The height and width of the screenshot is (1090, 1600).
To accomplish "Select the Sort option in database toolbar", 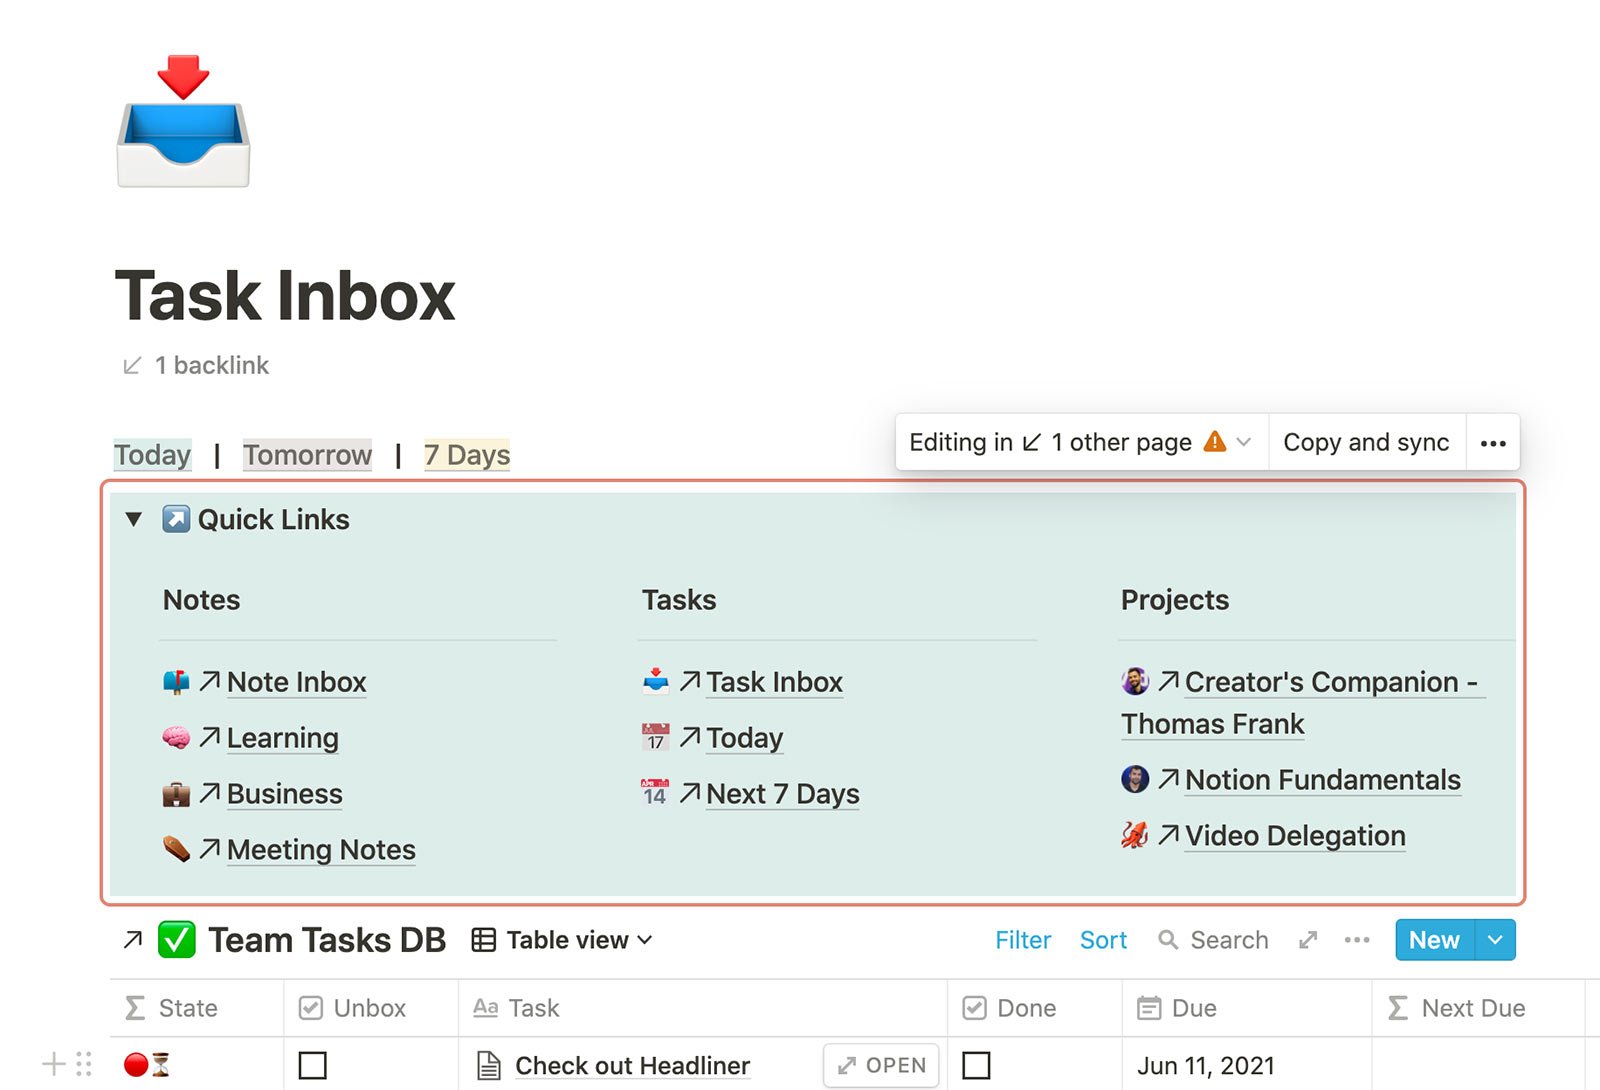I will (x=1103, y=940).
